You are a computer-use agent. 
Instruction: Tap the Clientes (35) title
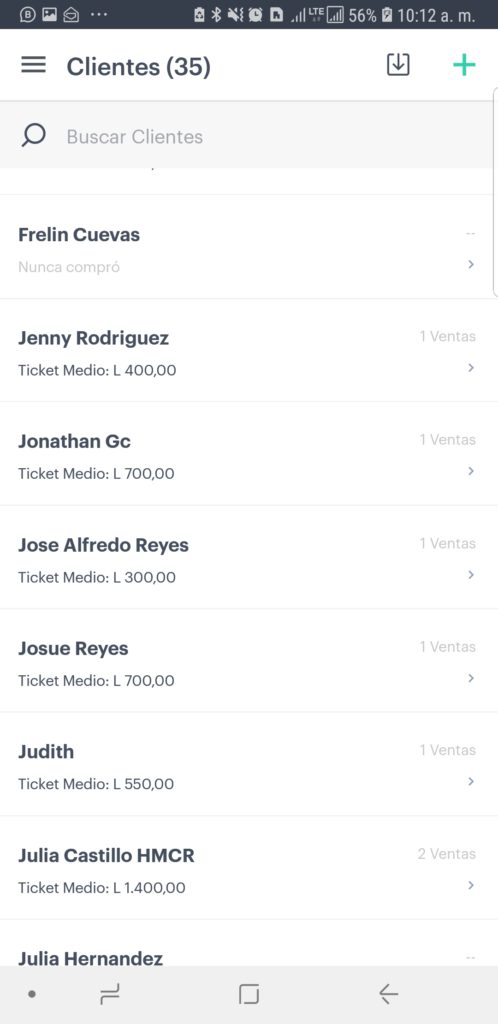click(138, 67)
